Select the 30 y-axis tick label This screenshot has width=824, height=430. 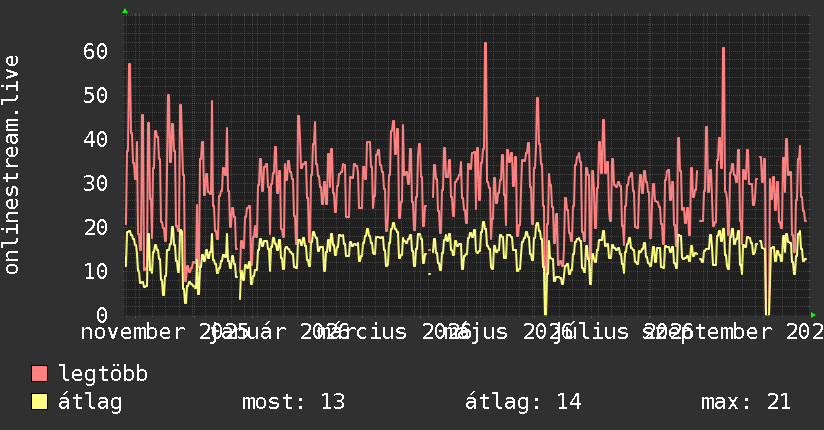tap(95, 183)
